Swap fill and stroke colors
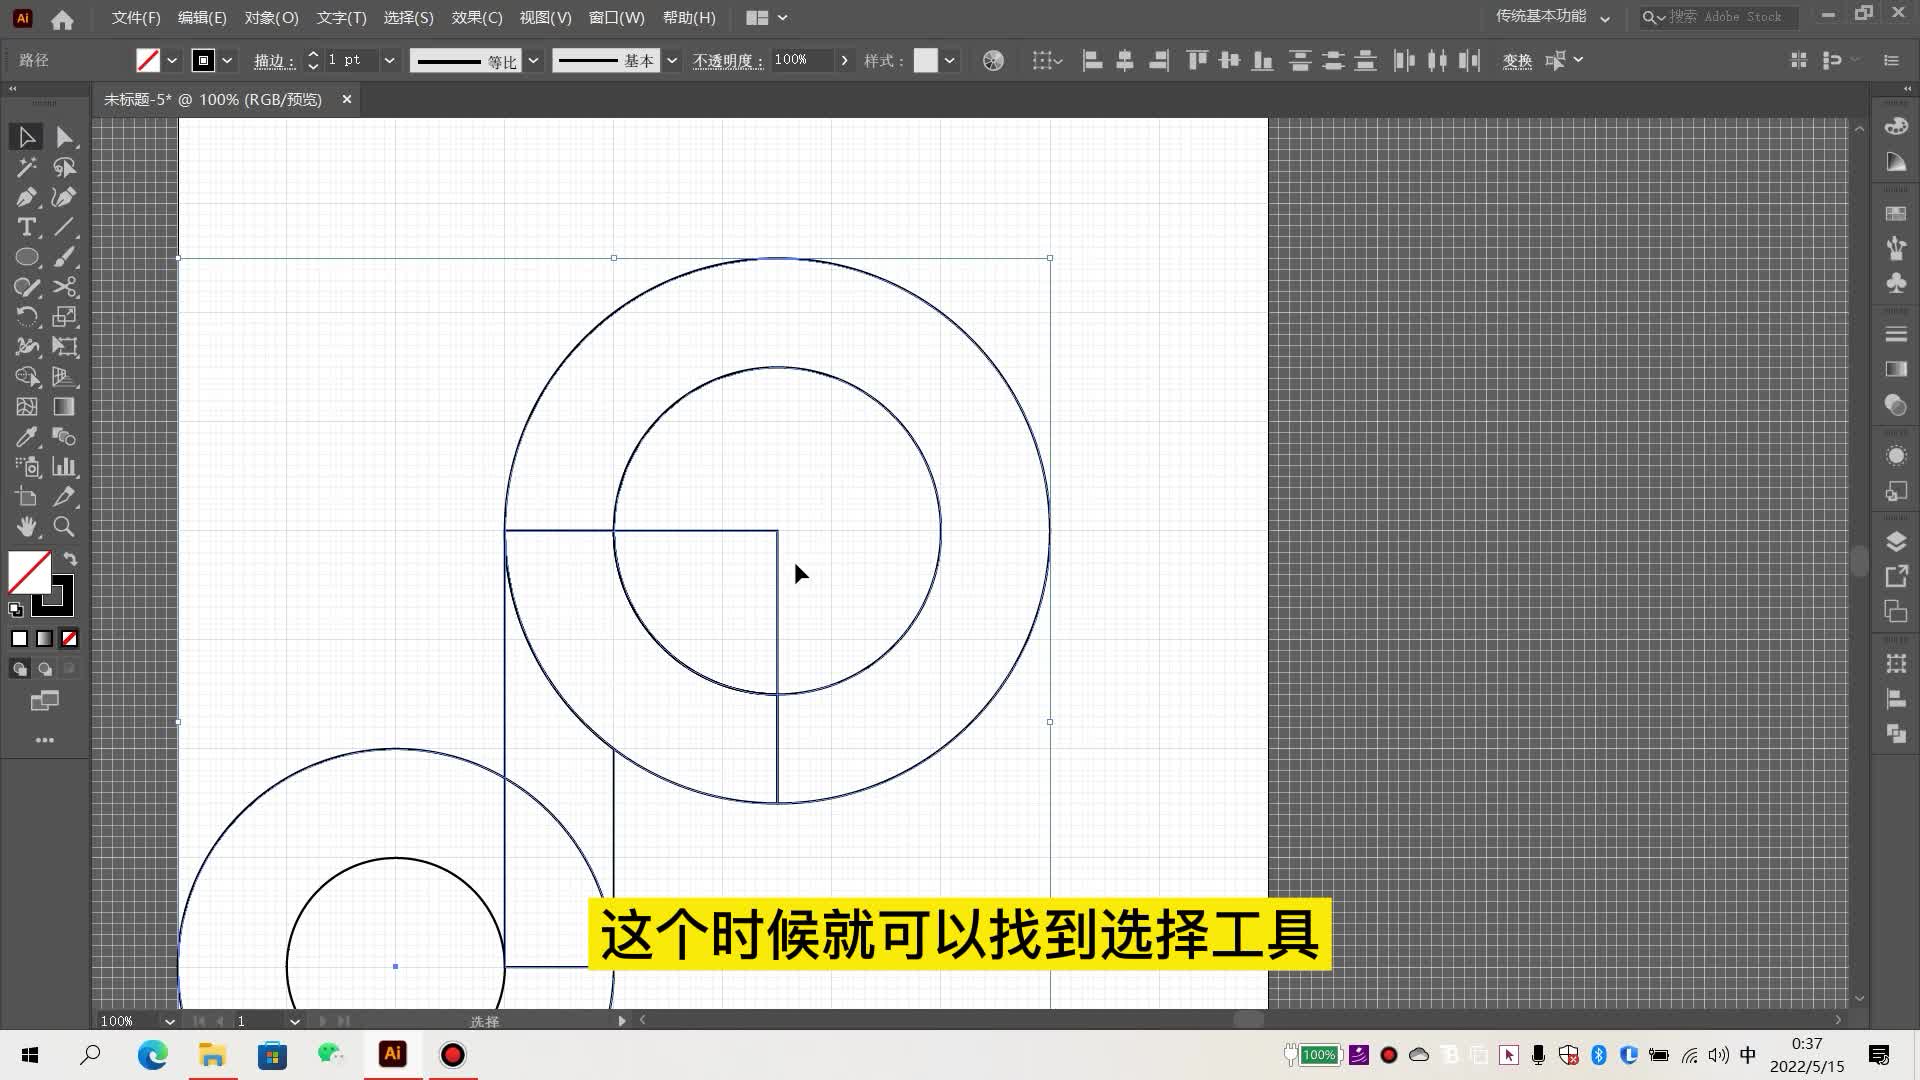Image resolution: width=1920 pixels, height=1080 pixels. (70, 559)
